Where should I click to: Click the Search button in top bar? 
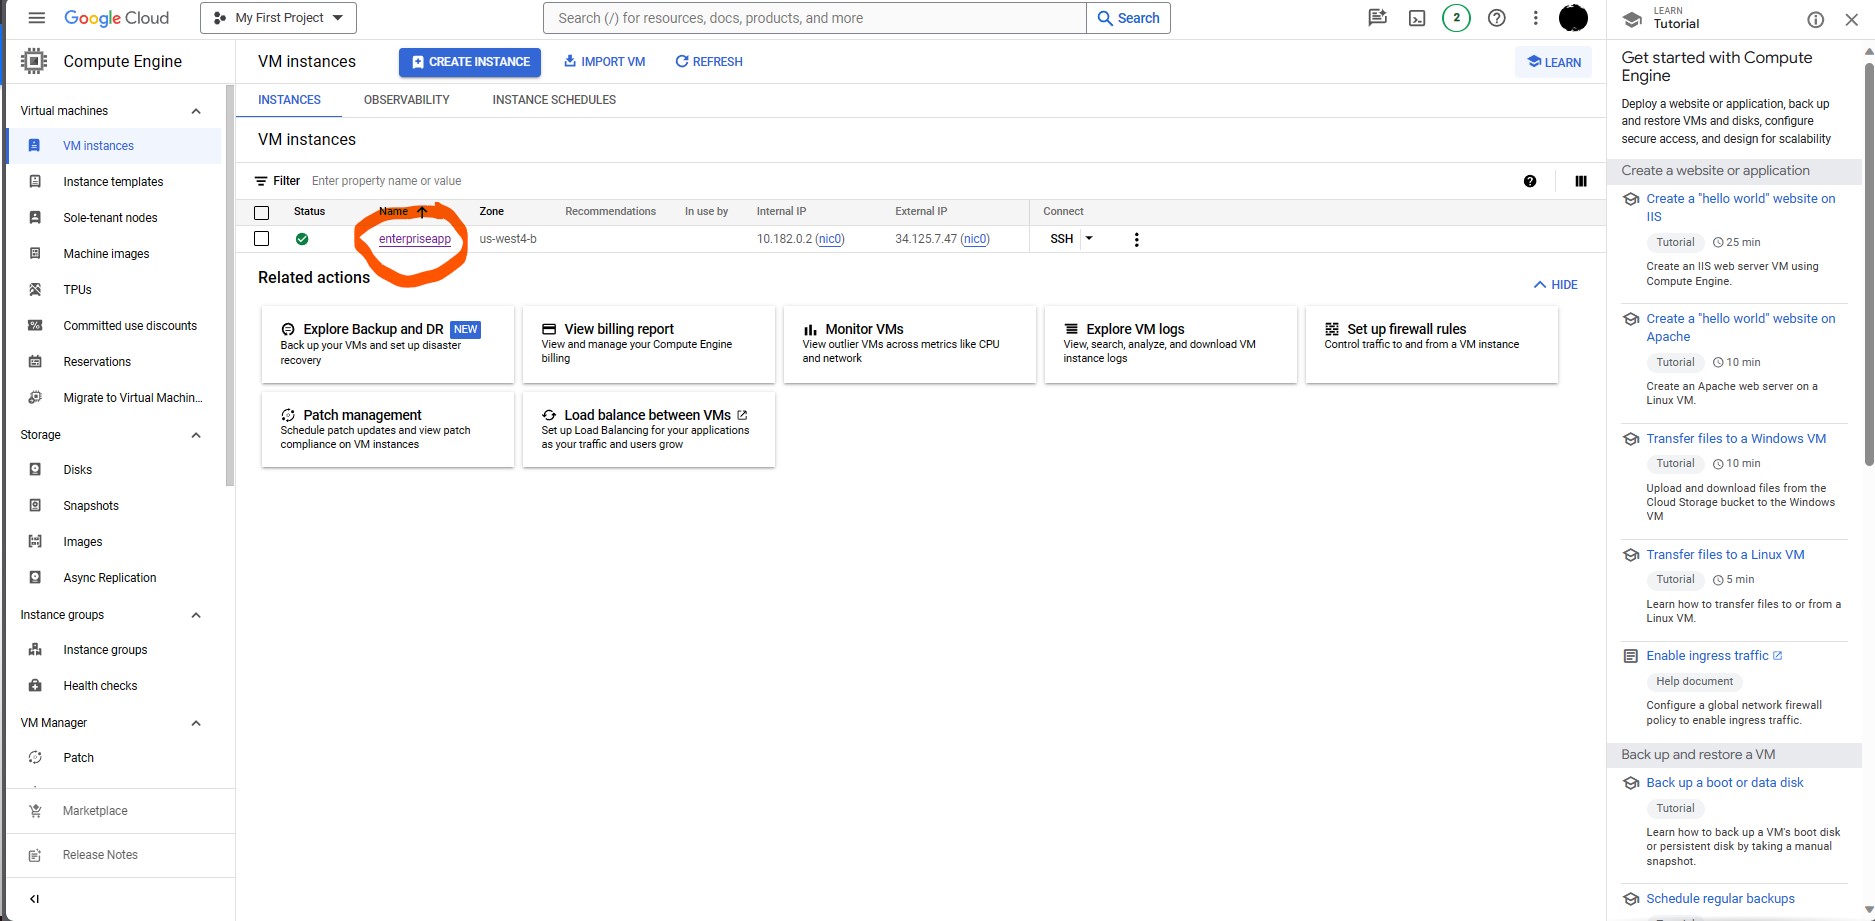click(x=1128, y=18)
